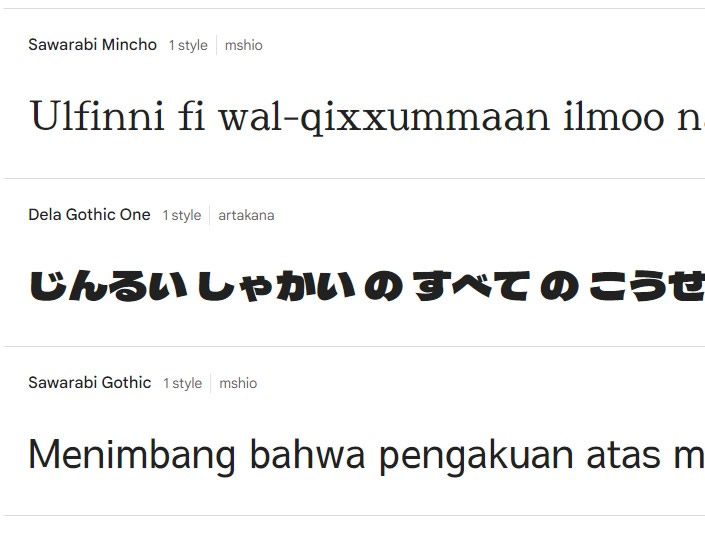Click the word "Menimbang" in the preview
Viewport: 705px width, 539px height.
tap(131, 455)
